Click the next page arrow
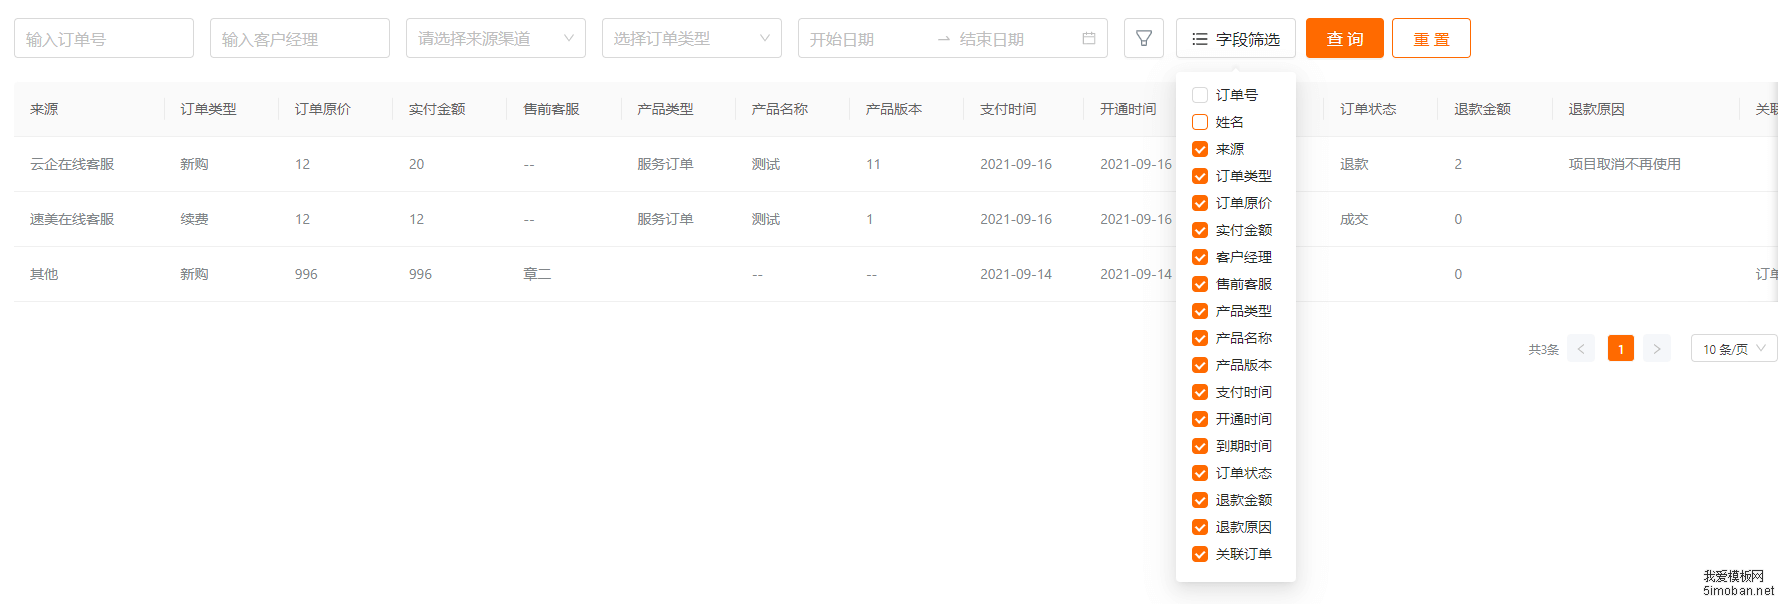 1657,349
